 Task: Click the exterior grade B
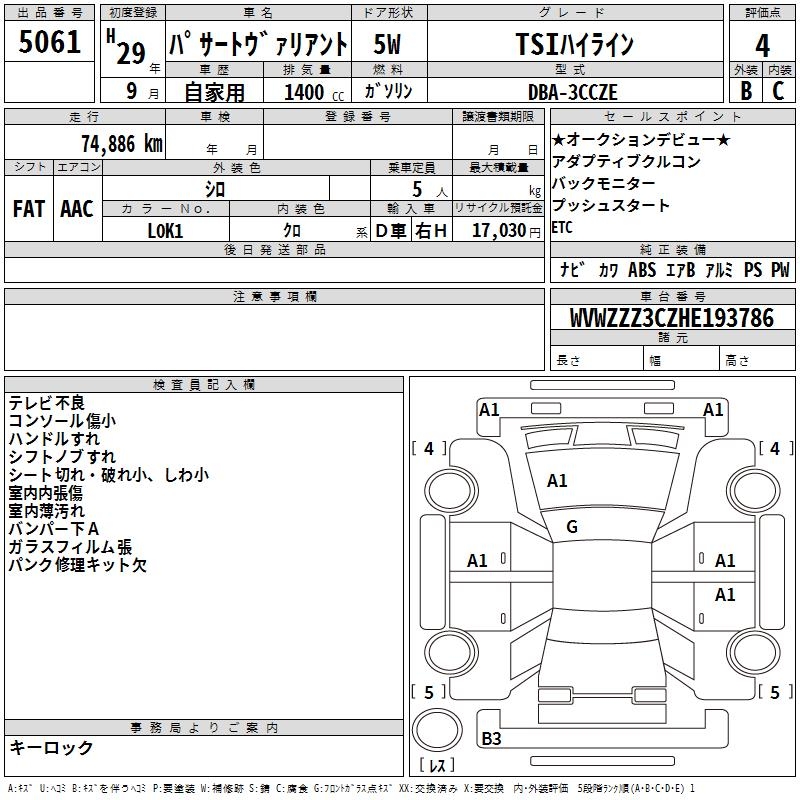coord(746,91)
